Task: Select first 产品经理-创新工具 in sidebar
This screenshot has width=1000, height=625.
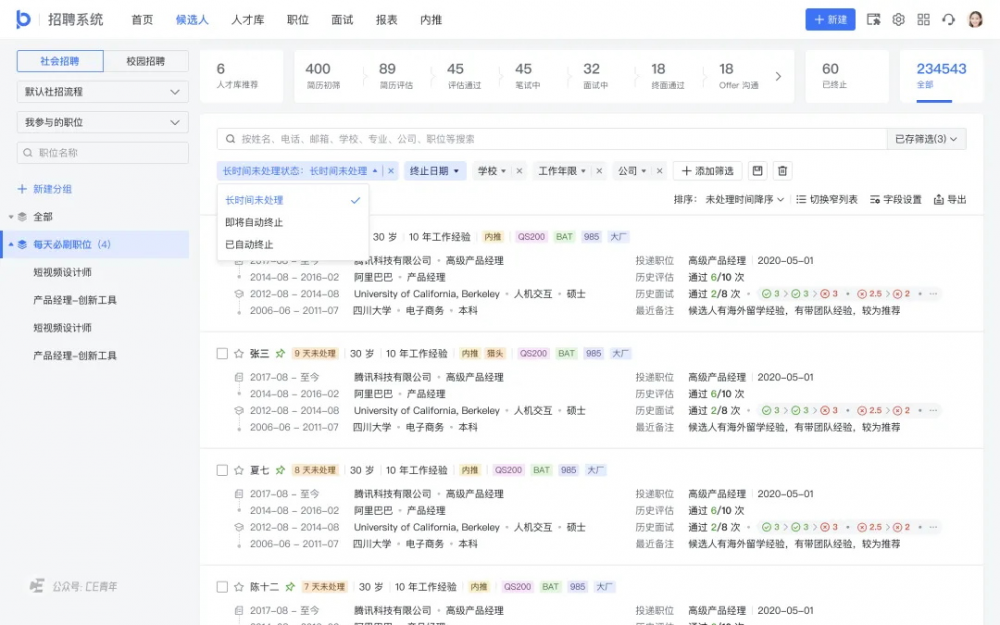Action: (75, 300)
